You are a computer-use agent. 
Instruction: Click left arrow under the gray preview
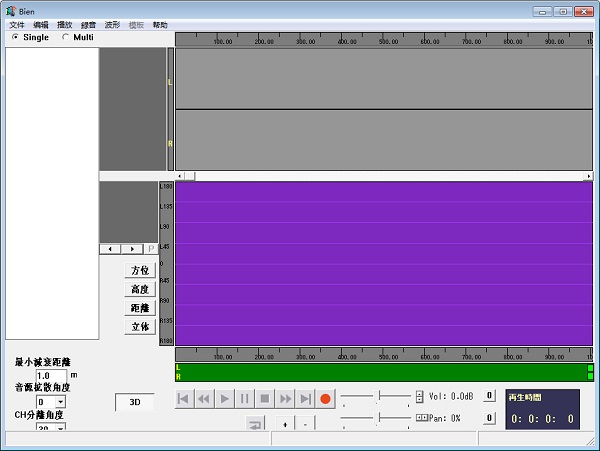(110, 249)
